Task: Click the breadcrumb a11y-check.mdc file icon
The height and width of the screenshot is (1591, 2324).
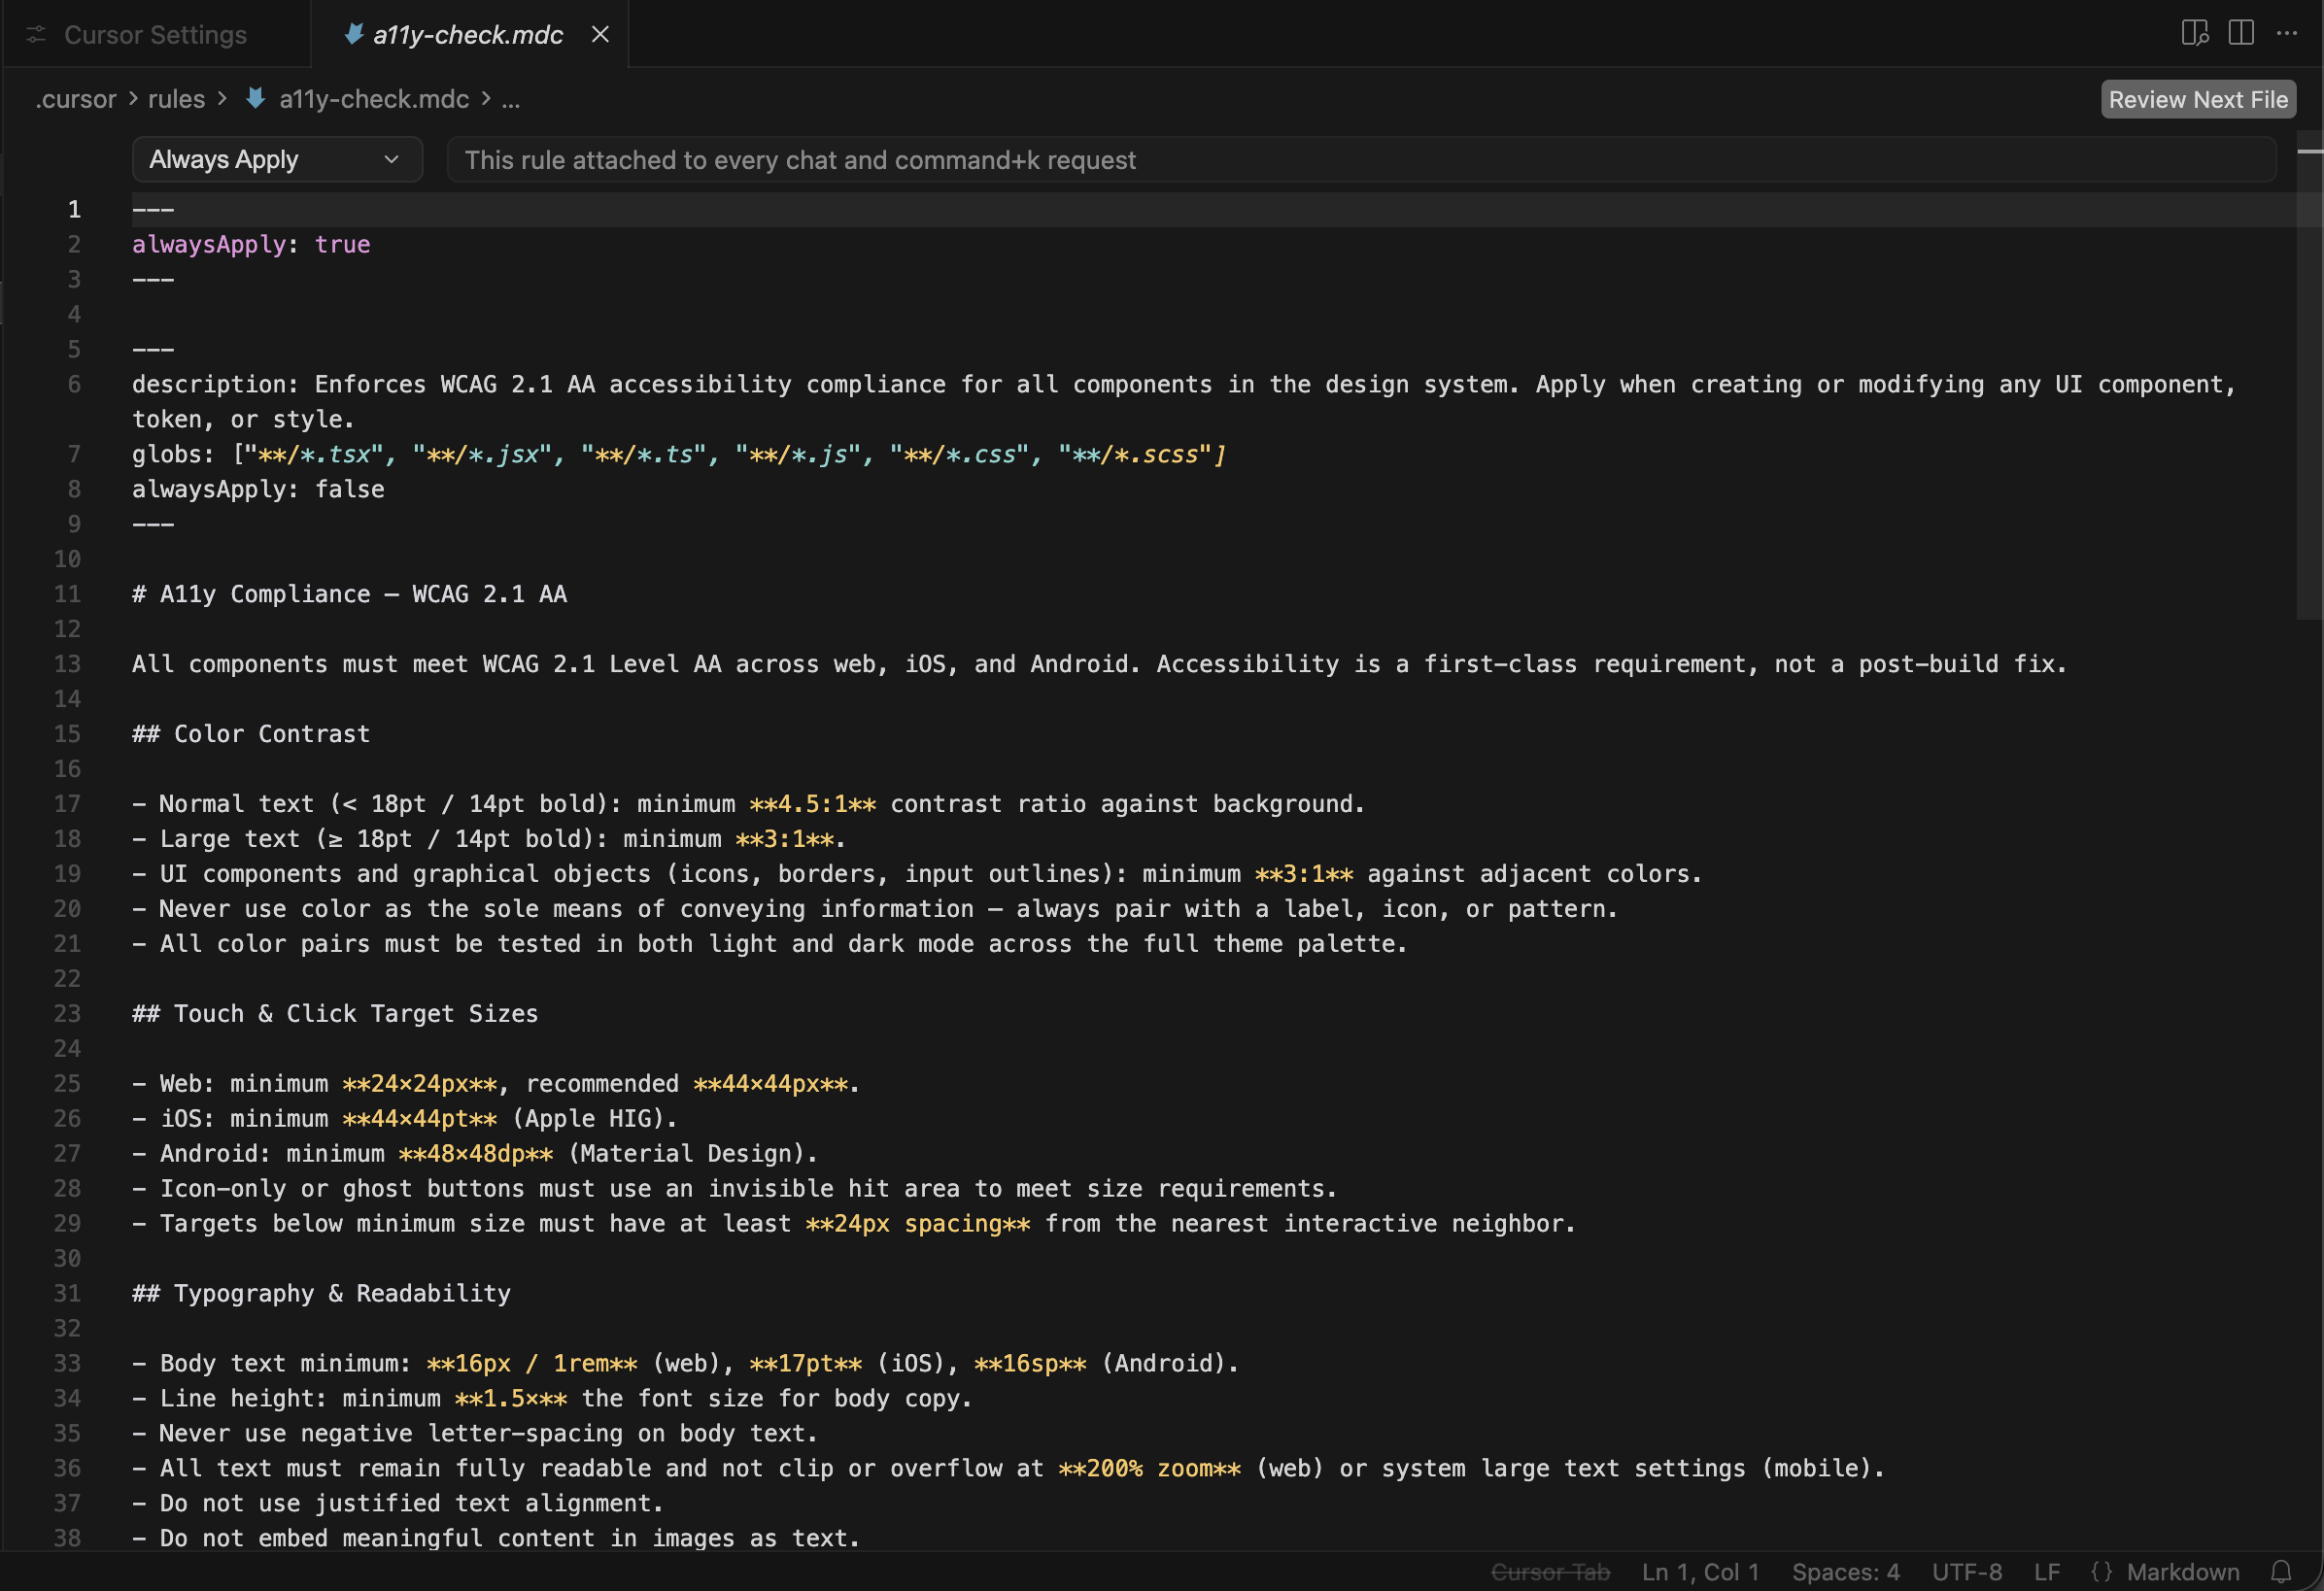Action: tap(256, 98)
